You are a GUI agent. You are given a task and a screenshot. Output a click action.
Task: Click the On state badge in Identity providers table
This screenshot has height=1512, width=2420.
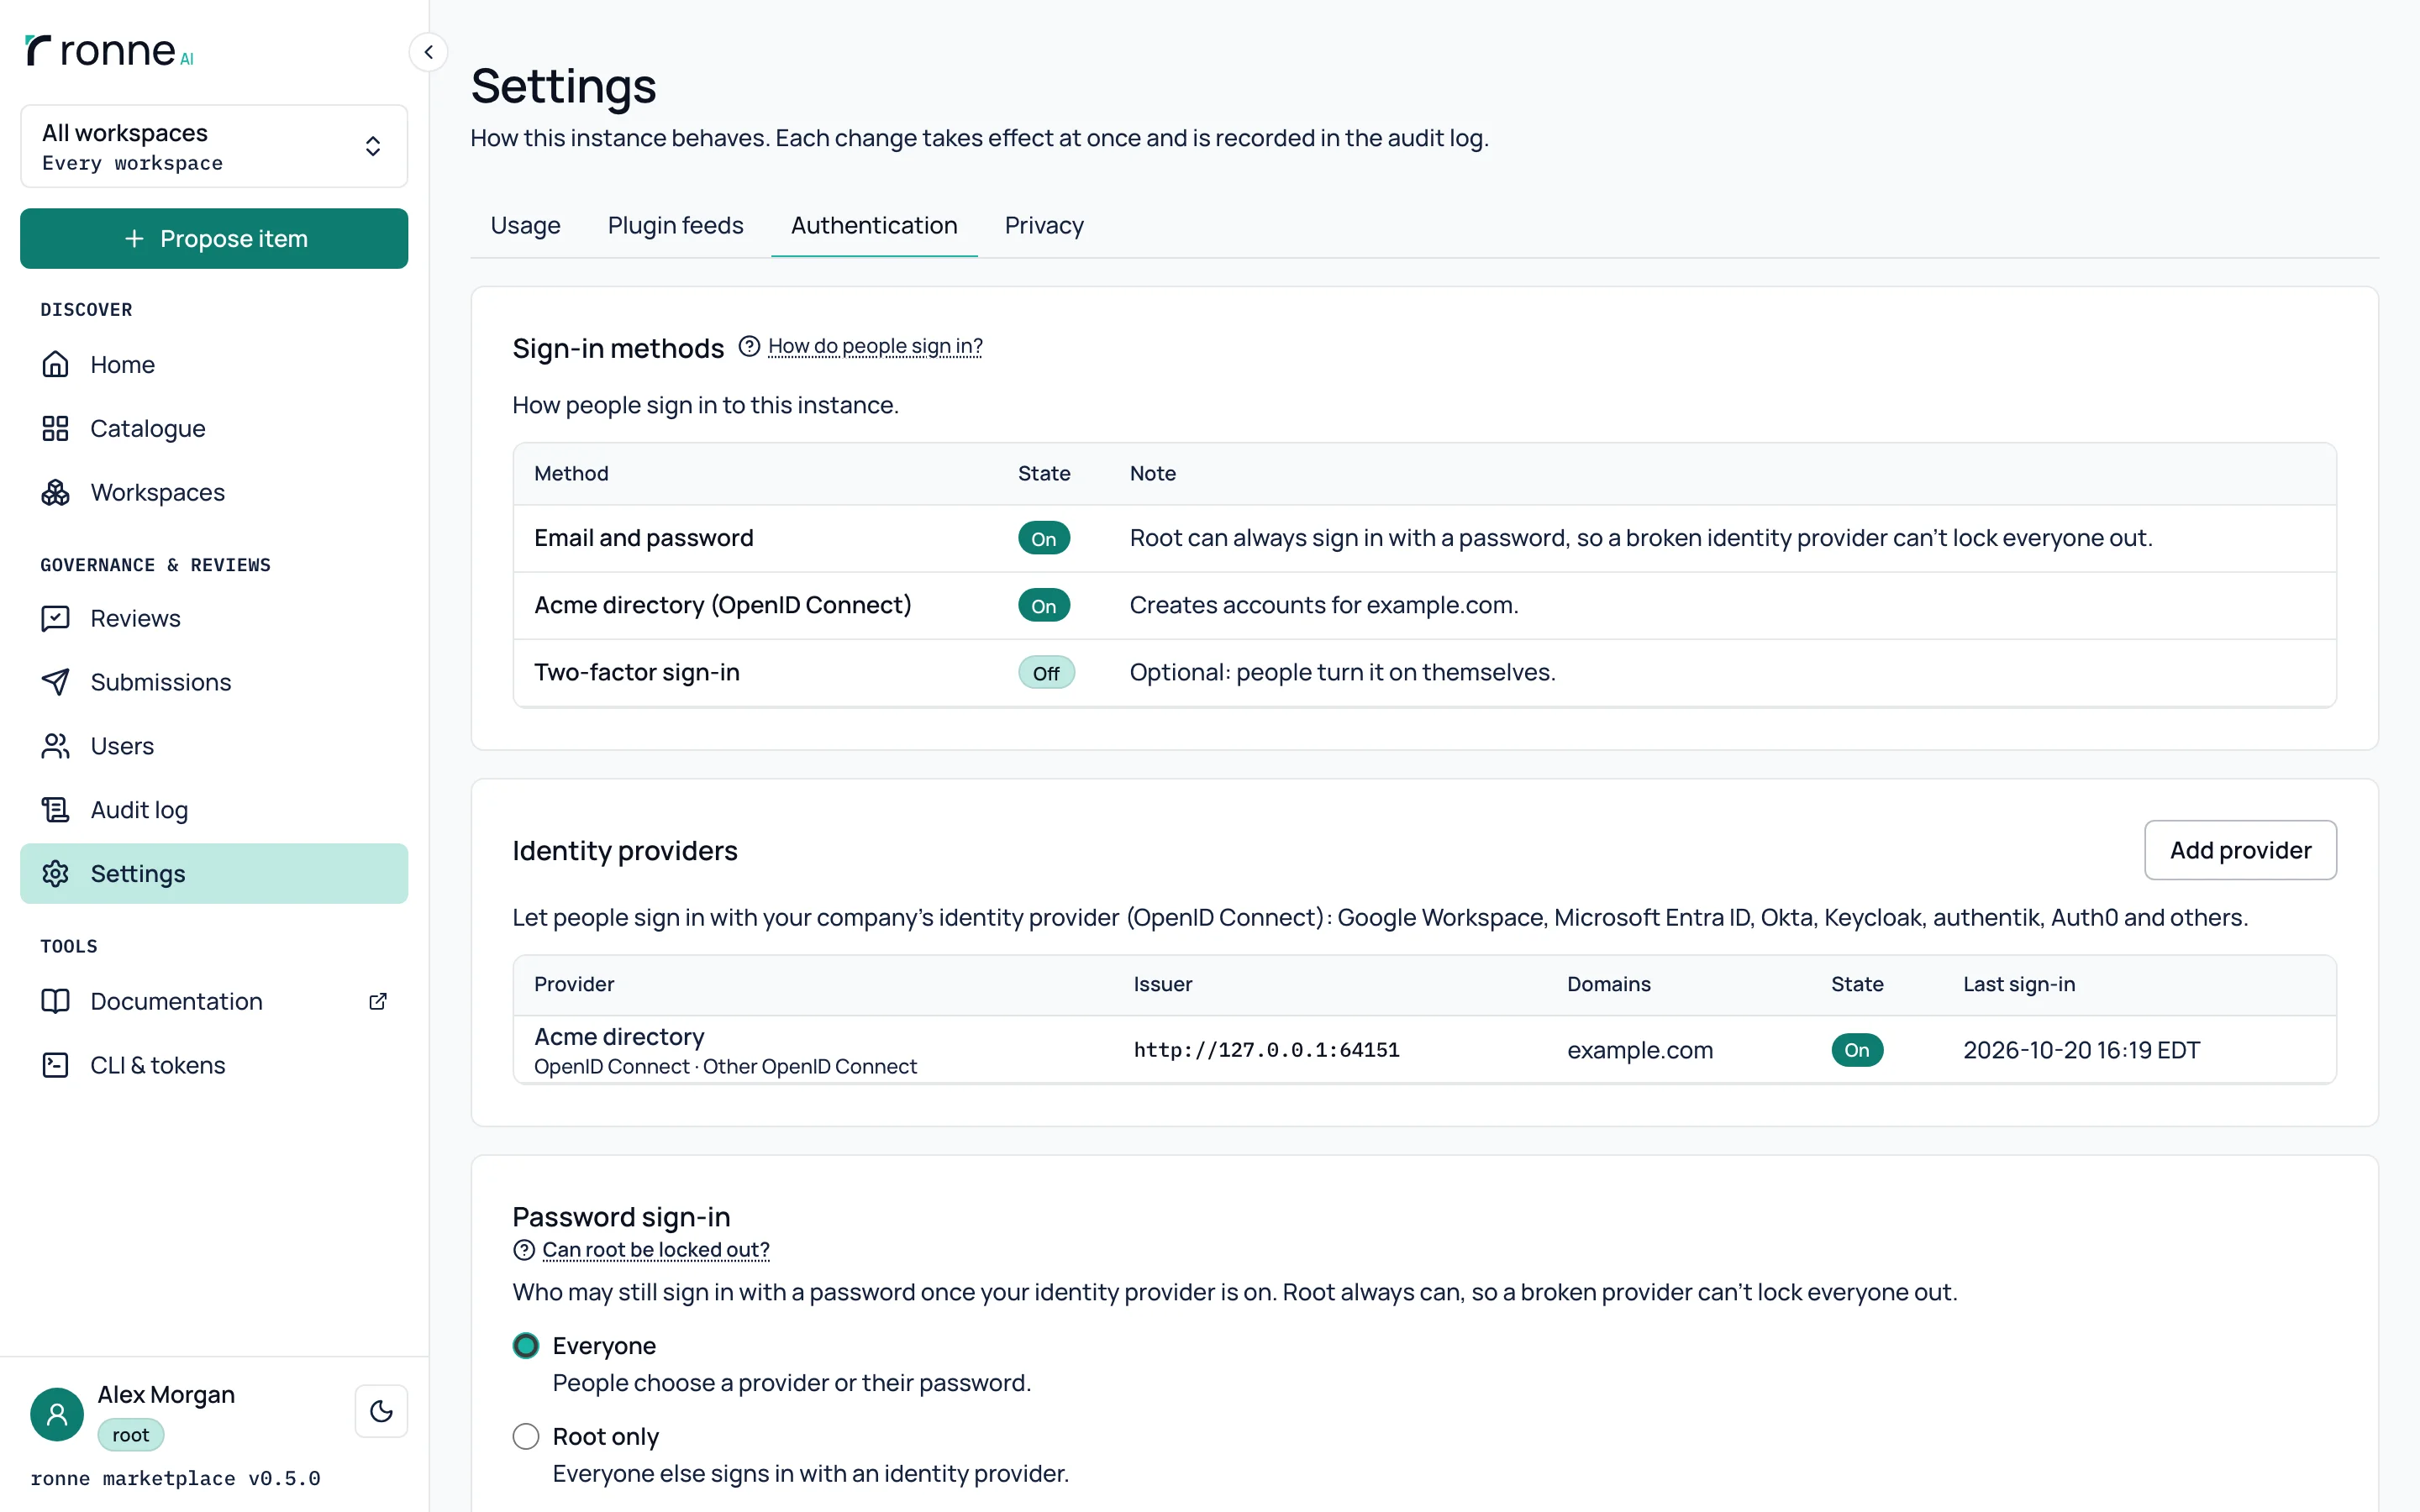1857,1050
